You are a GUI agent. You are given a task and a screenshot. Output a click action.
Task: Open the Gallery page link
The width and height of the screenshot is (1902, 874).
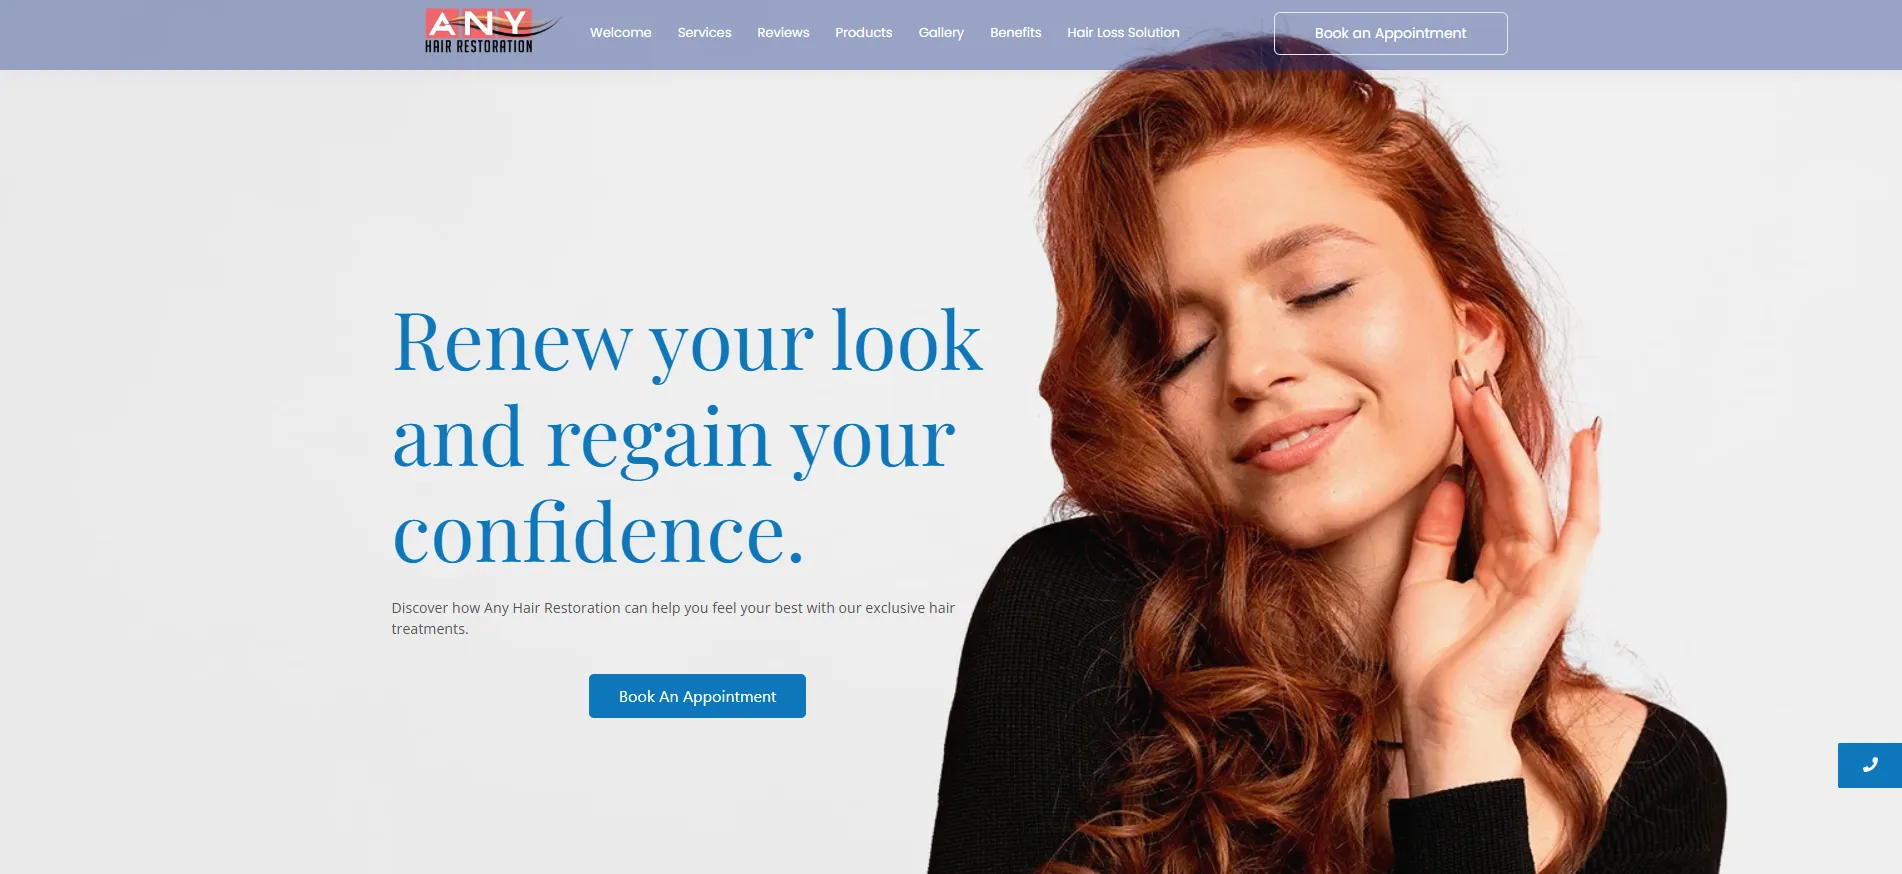[x=941, y=33]
